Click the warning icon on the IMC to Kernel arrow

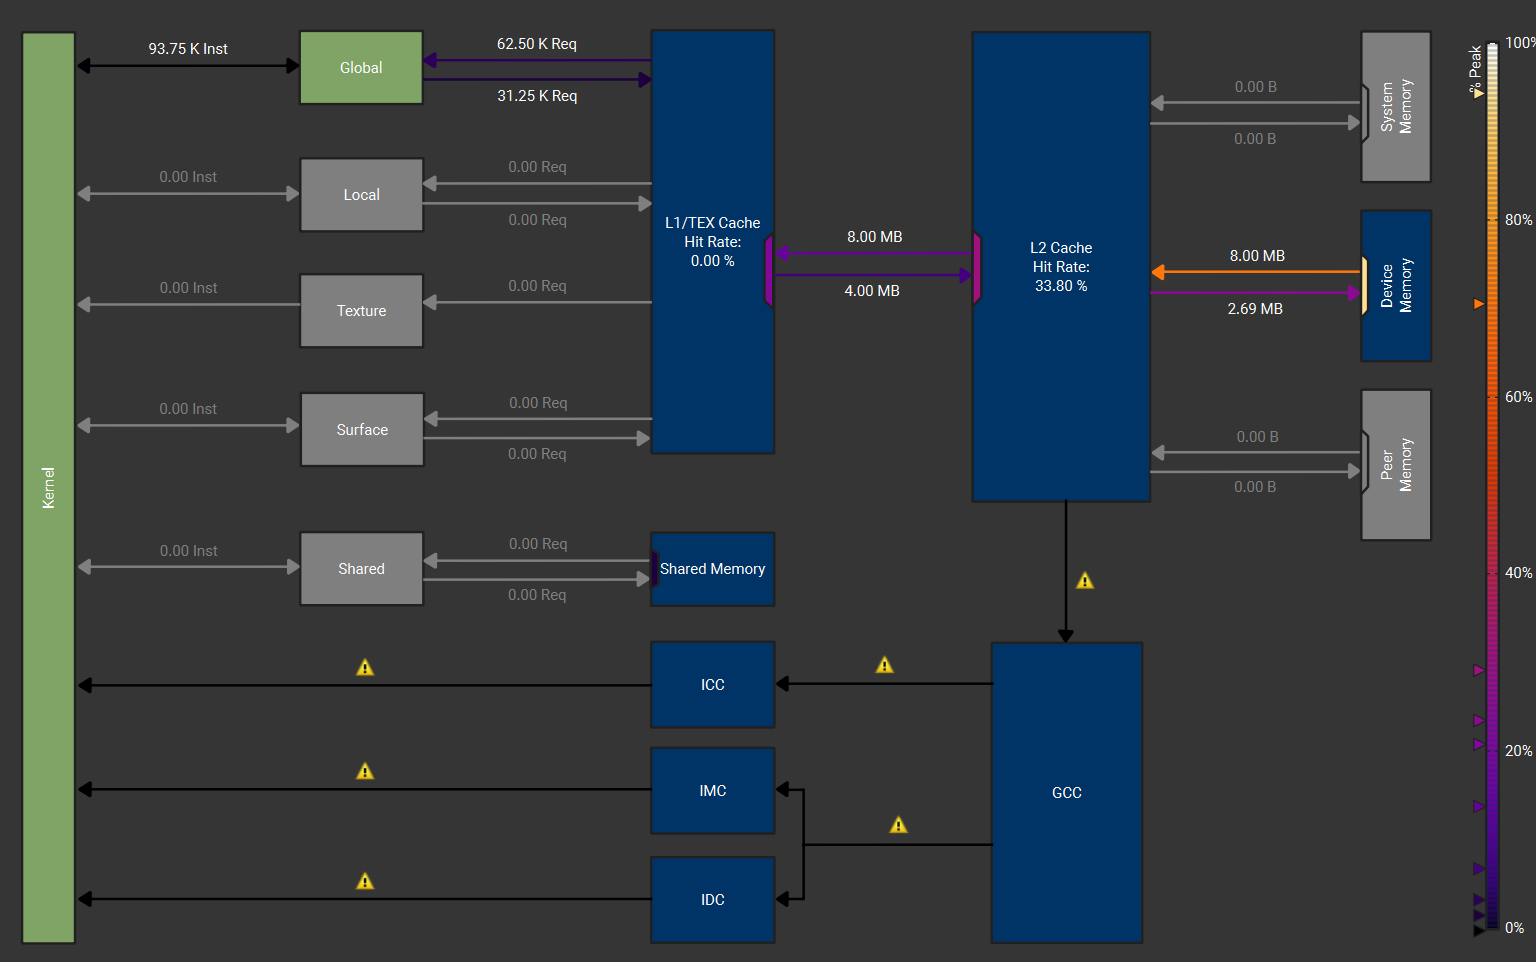(365, 771)
